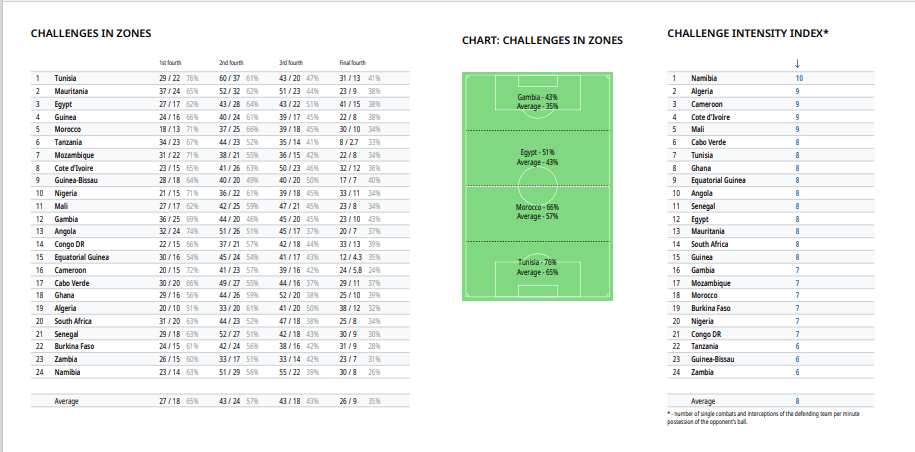Click the '2nd fourth' column header

[231, 63]
